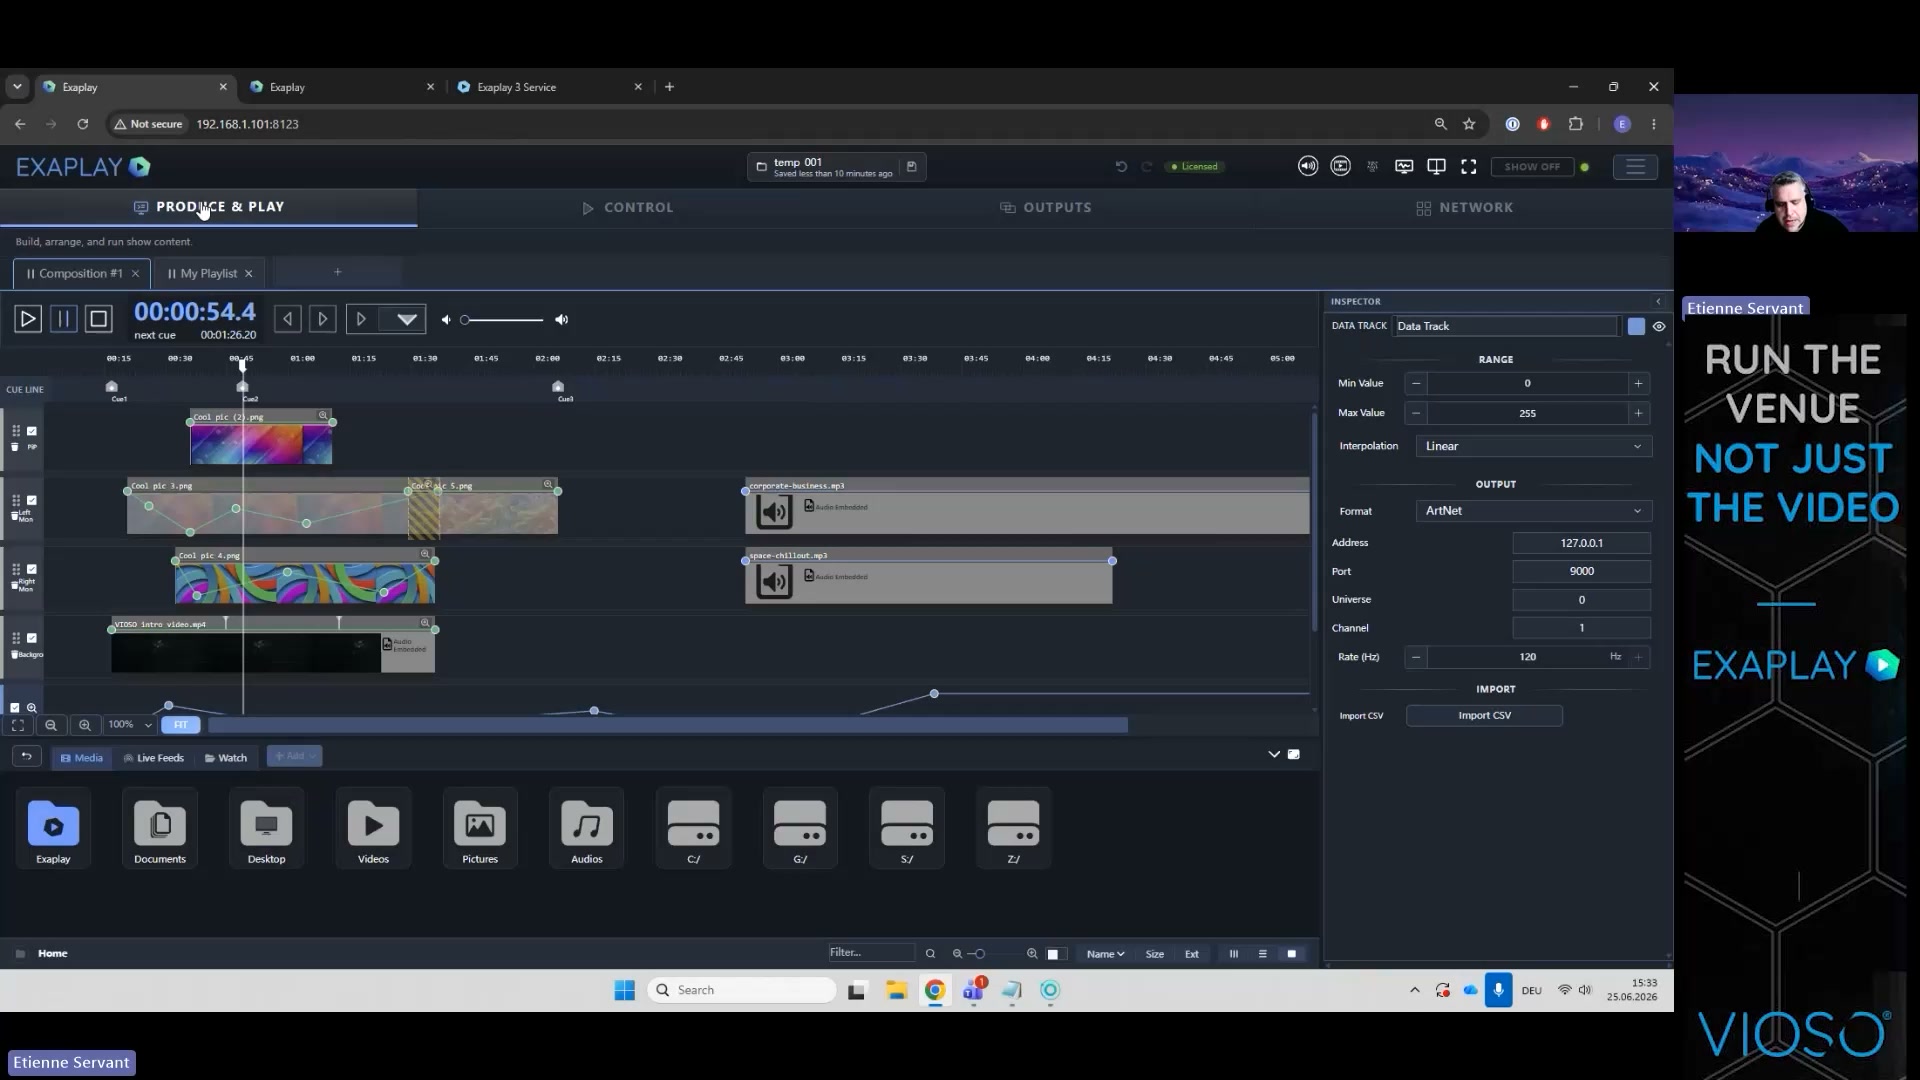The image size is (1920, 1080).
Task: Toggle the Left Mon track checkbox
Action: [x=32, y=500]
